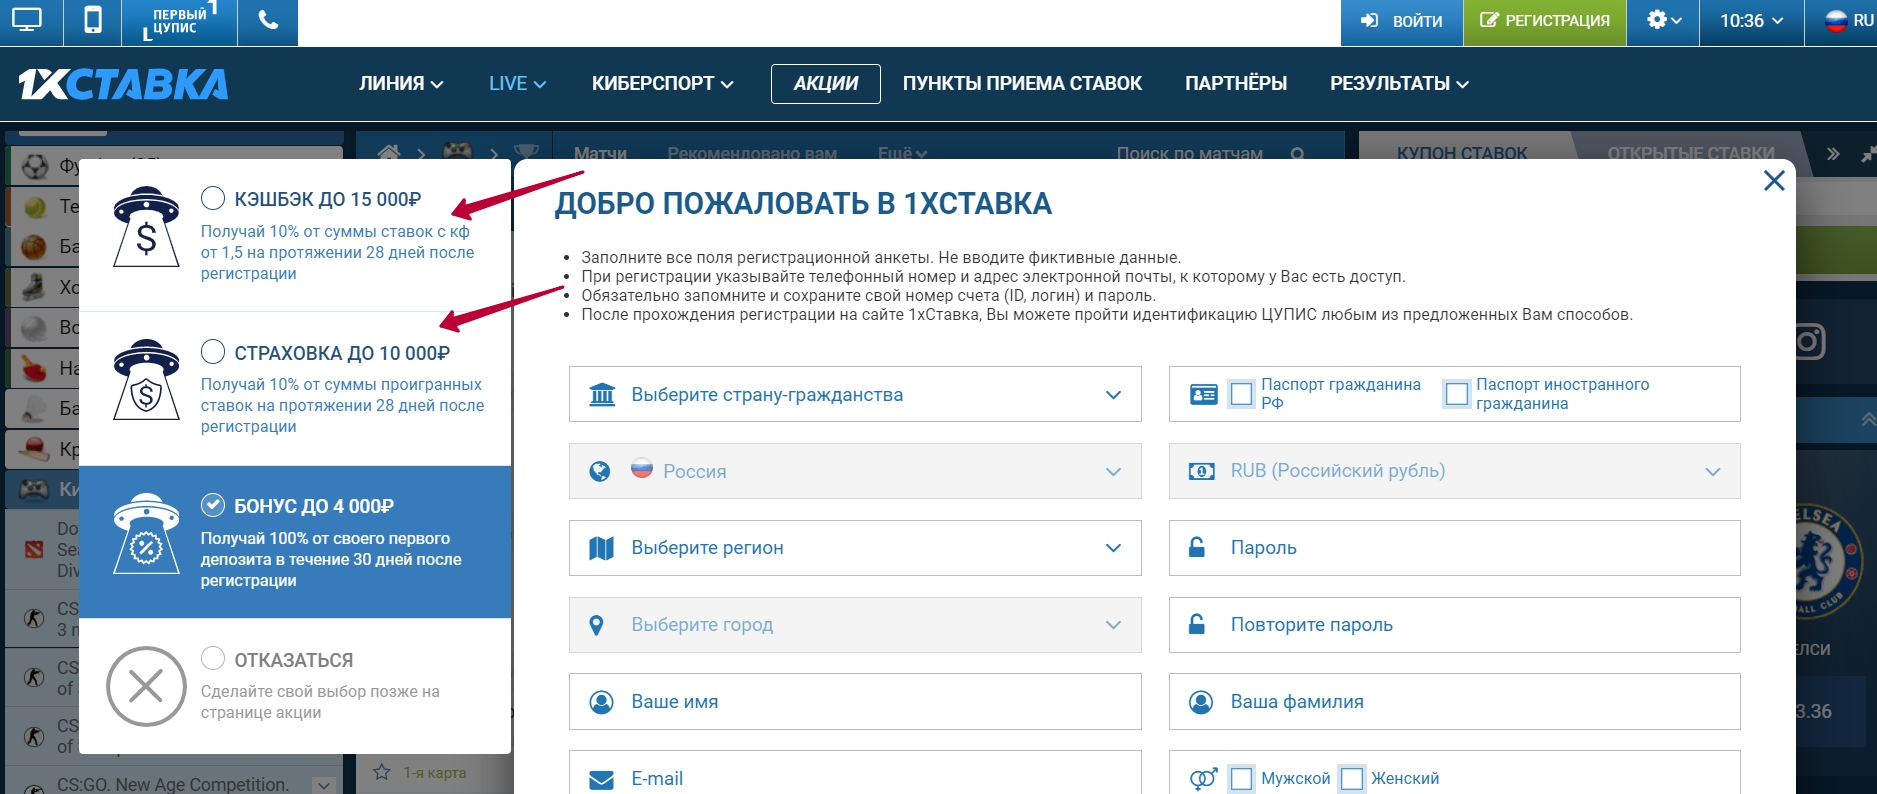Click the football sport icon in sidebar
The height and width of the screenshot is (794, 1877).
[35, 166]
